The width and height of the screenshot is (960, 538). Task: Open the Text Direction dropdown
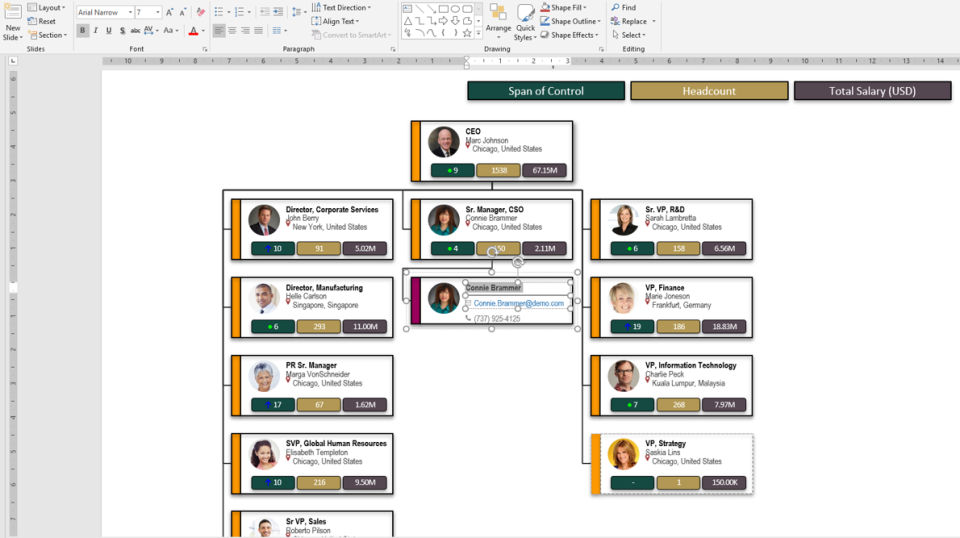point(341,7)
